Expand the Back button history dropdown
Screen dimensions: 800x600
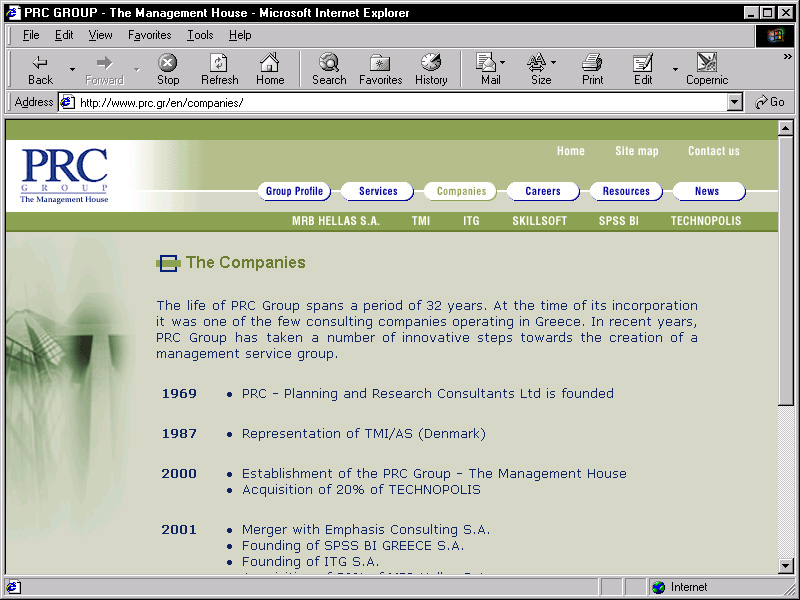(72, 69)
